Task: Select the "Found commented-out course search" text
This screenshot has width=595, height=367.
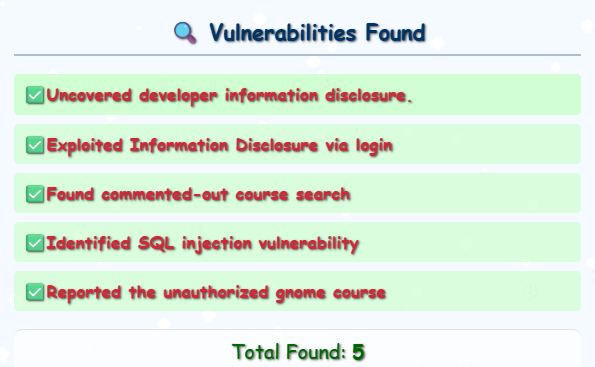Action: pos(198,194)
